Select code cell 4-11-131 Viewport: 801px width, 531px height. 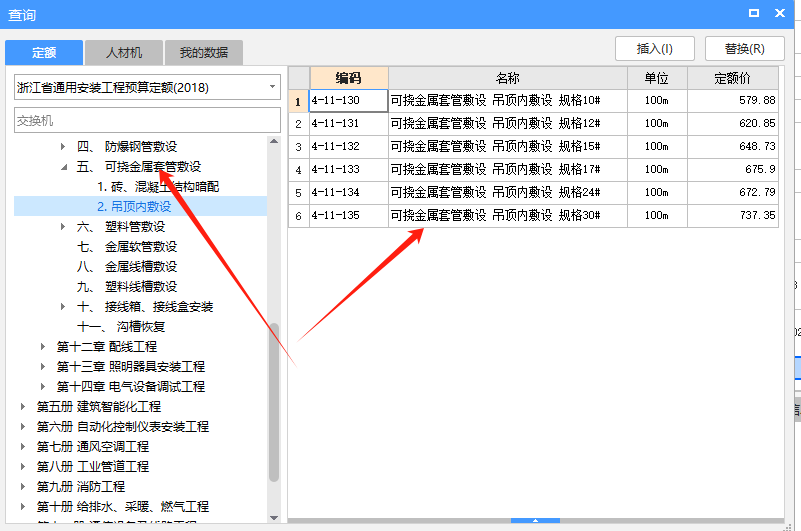point(349,124)
